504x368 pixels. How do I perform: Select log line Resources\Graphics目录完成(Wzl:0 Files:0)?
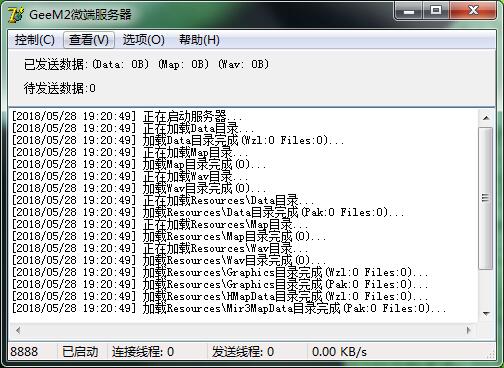point(220,272)
